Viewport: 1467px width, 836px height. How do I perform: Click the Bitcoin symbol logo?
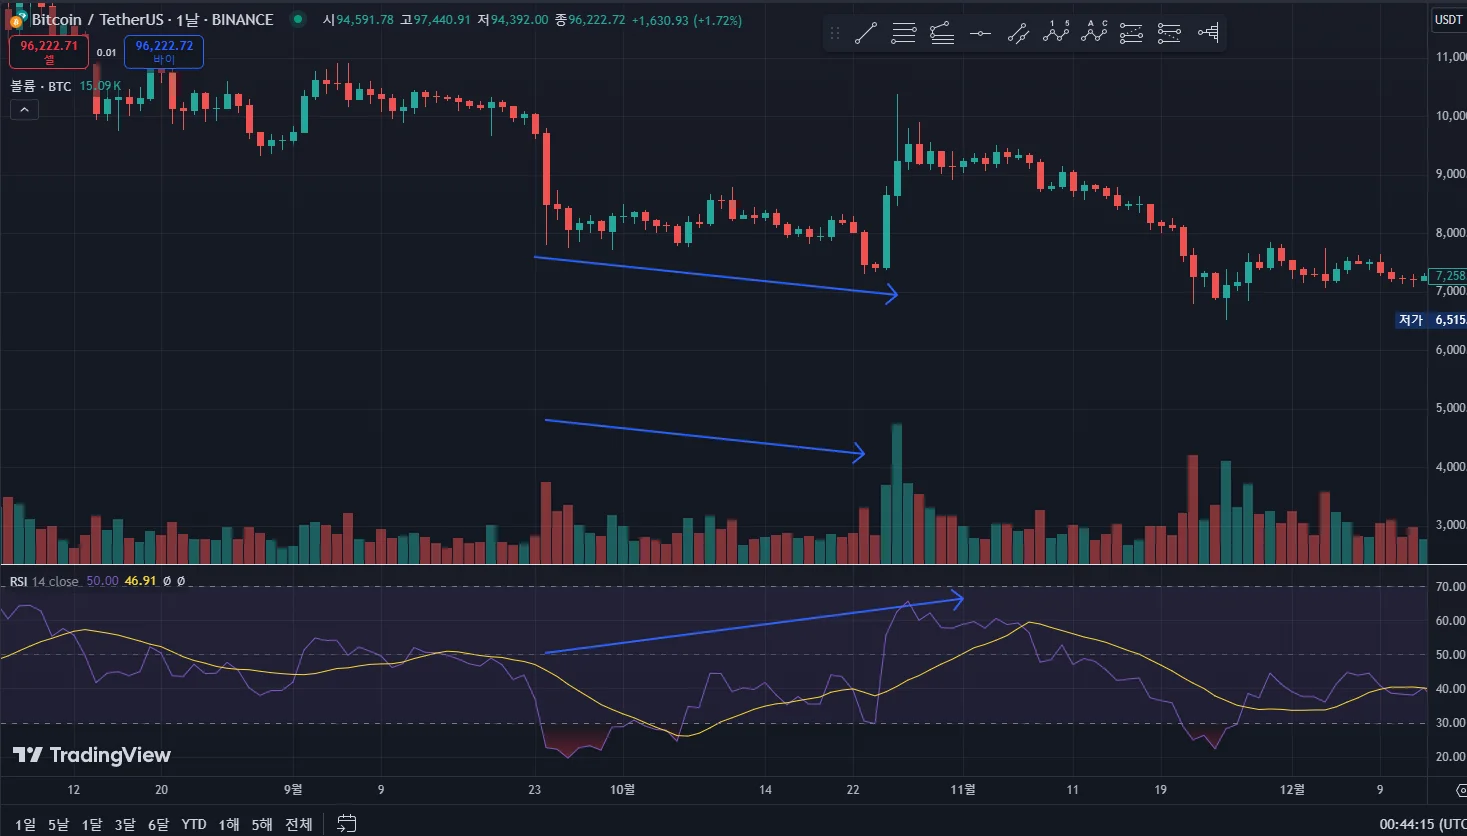16,20
